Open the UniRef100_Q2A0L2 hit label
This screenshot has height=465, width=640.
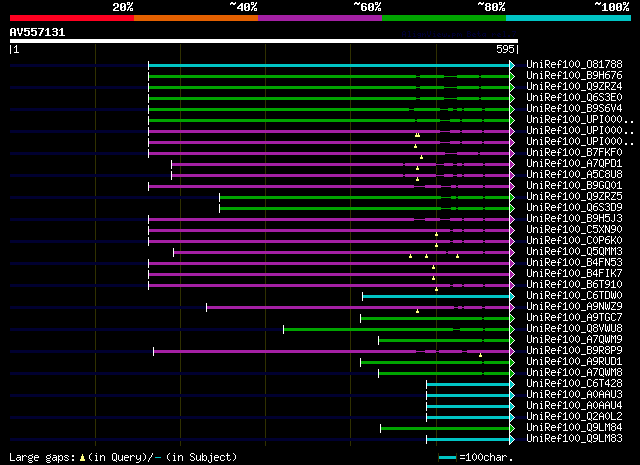574,417
